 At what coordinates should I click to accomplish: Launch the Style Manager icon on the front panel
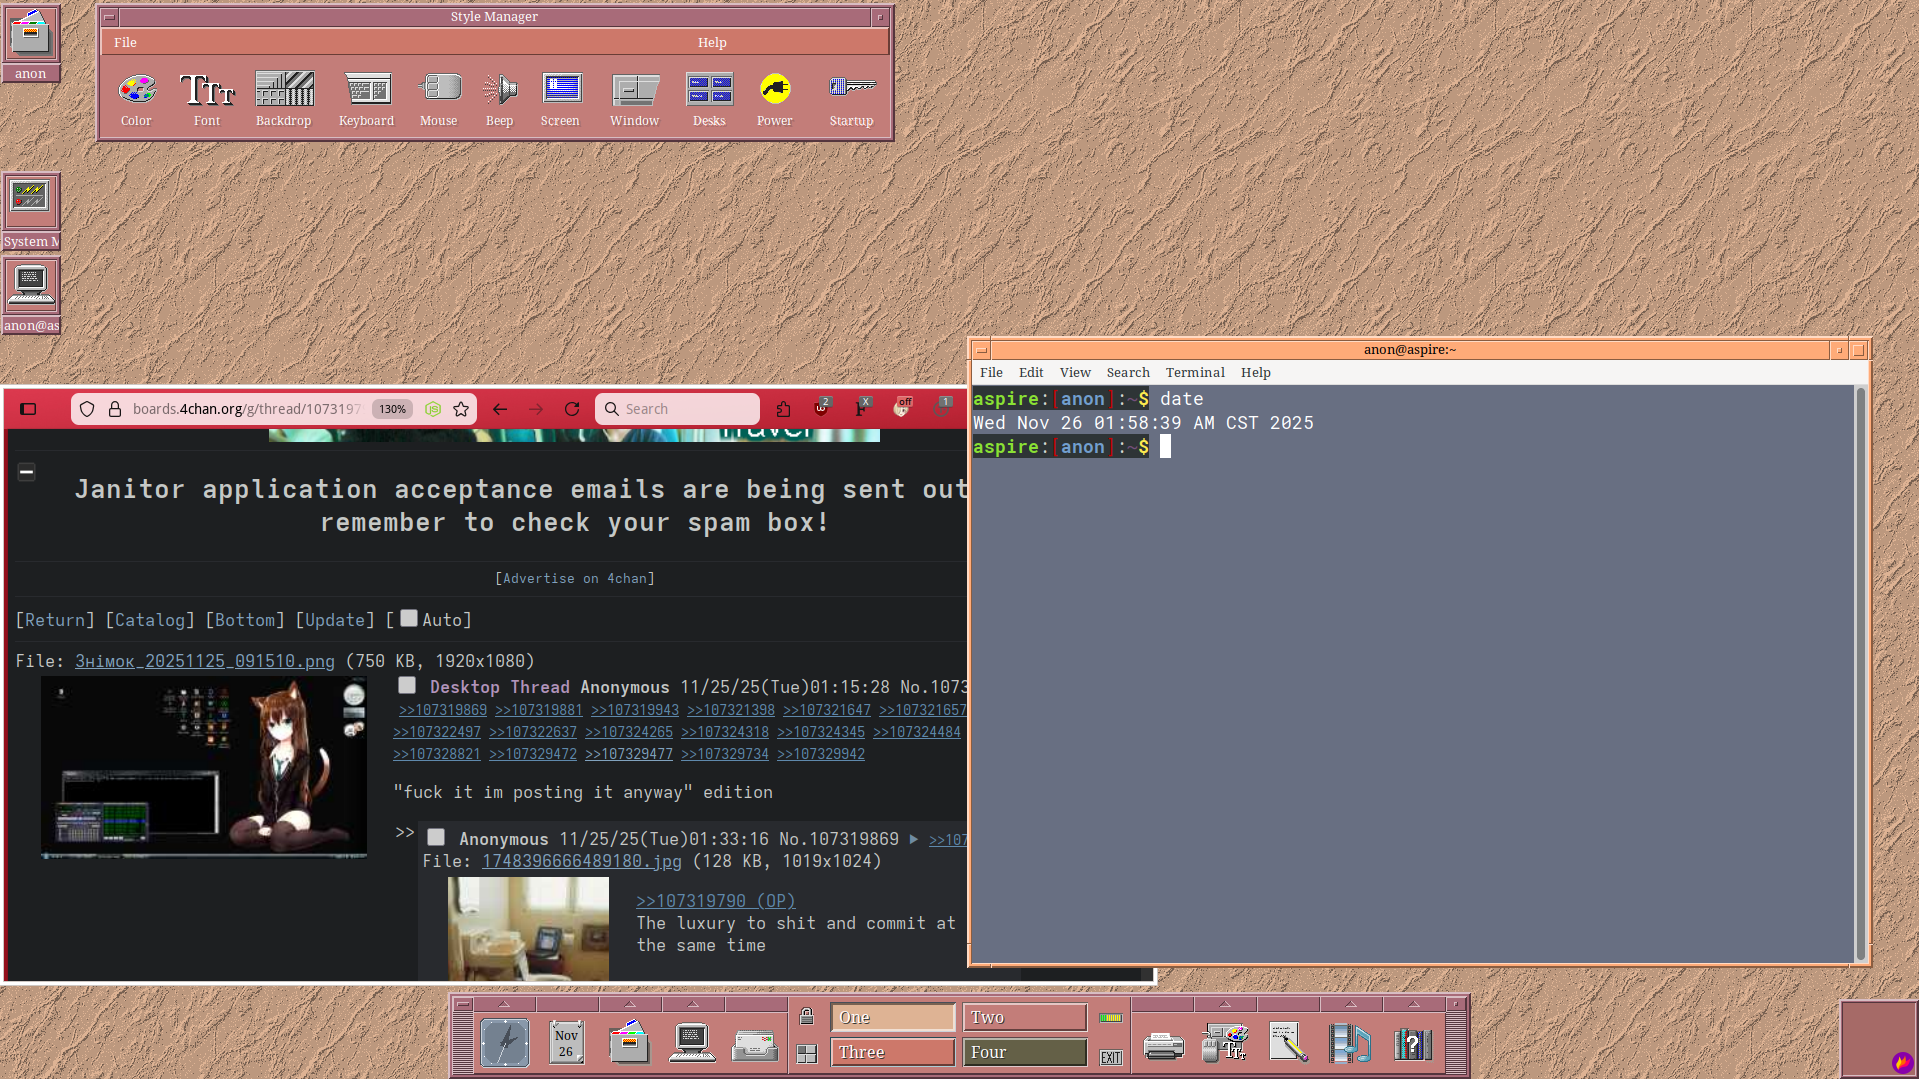1225,1043
